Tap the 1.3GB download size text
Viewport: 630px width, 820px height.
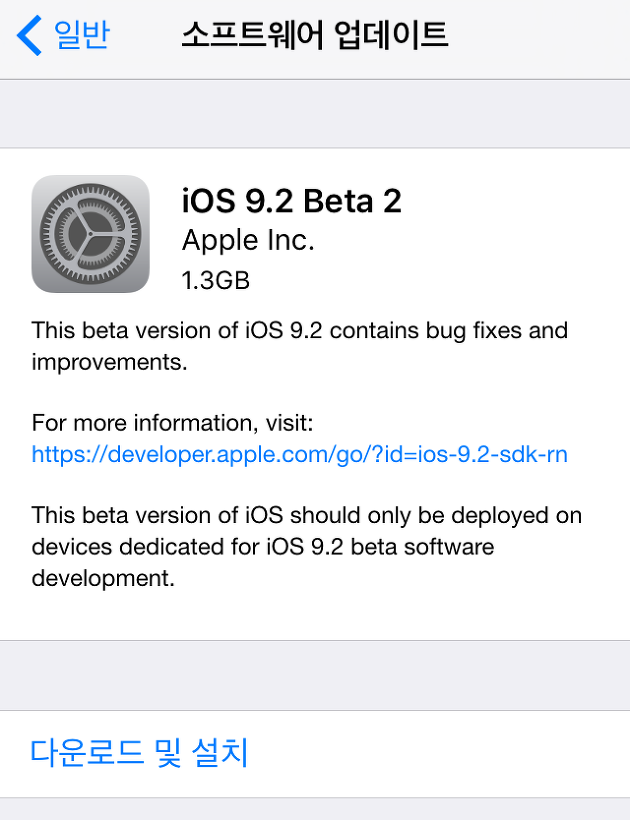point(215,280)
